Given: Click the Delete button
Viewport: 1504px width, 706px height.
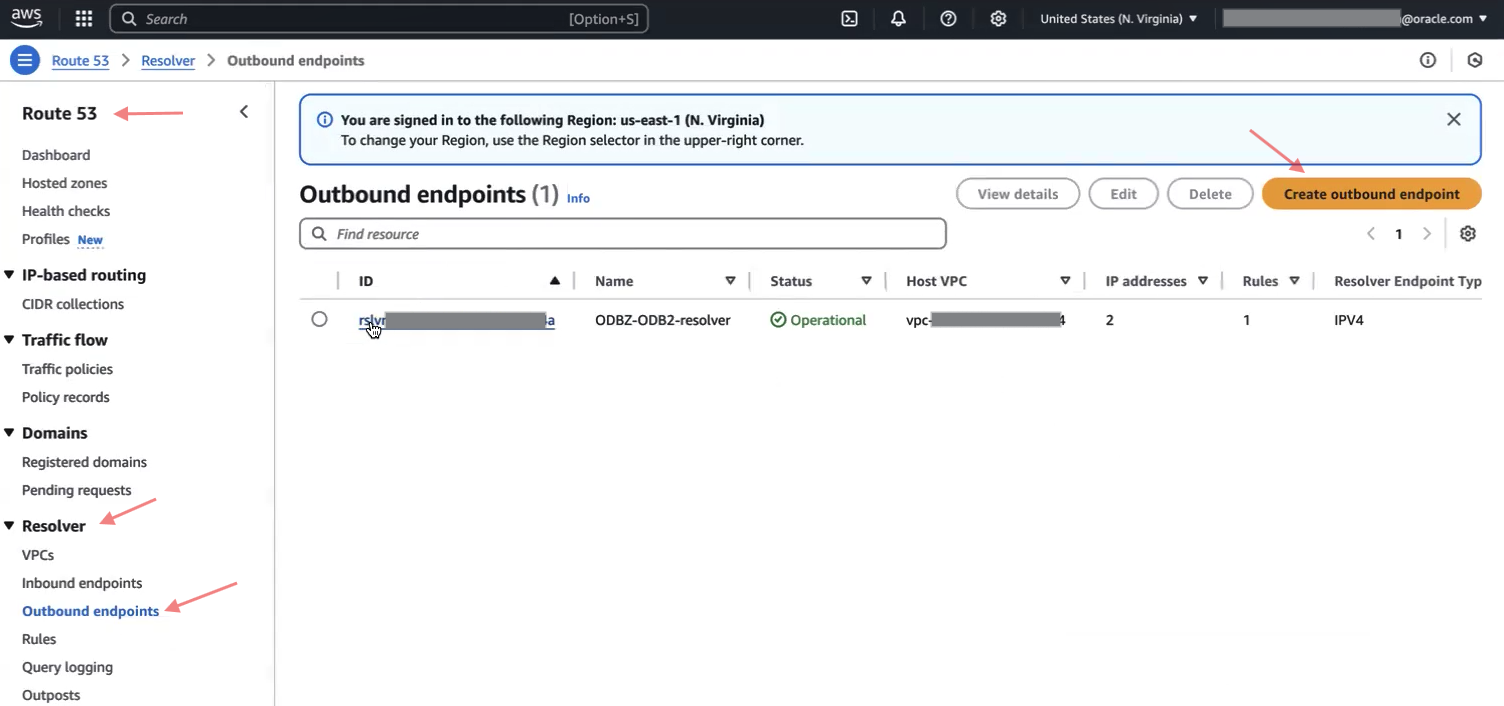Looking at the screenshot, I should point(1210,194).
